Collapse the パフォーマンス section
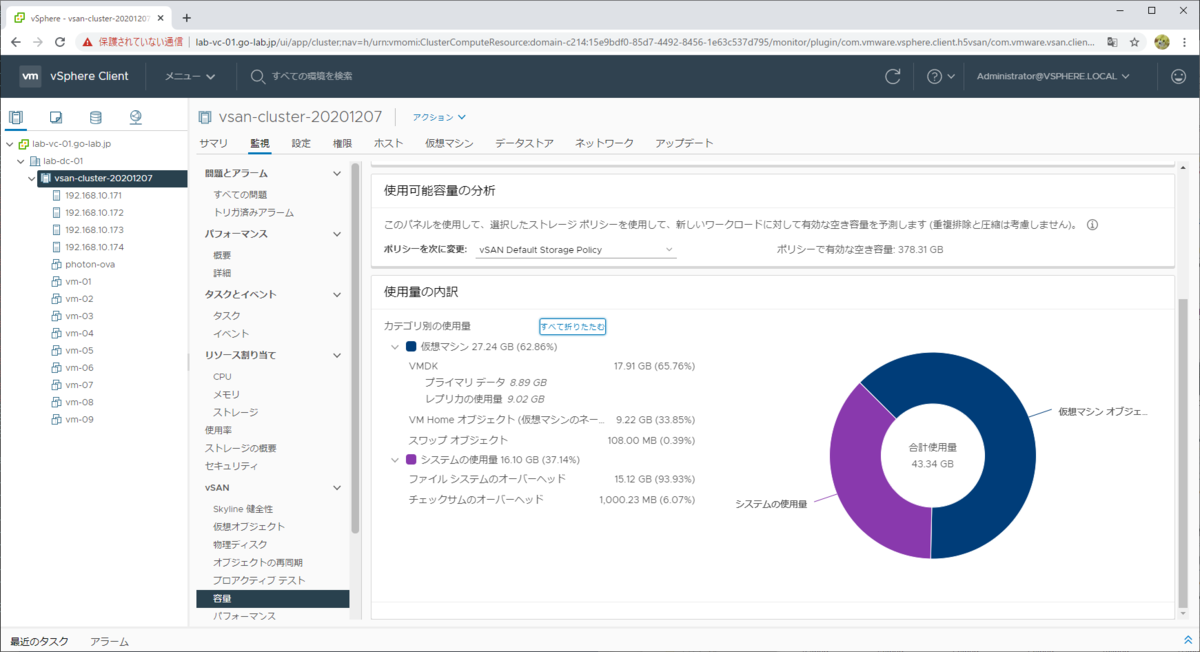 point(337,234)
